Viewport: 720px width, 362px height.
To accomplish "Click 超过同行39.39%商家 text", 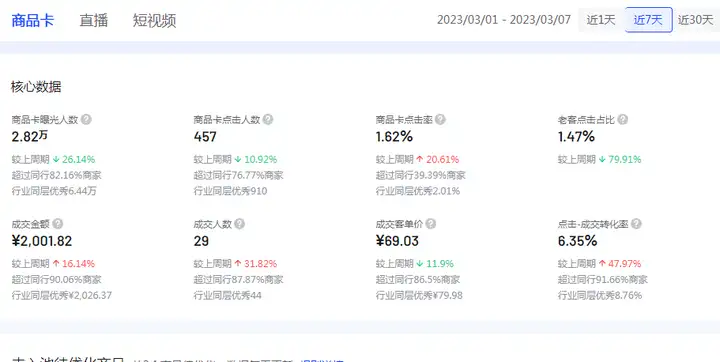I will tap(421, 175).
